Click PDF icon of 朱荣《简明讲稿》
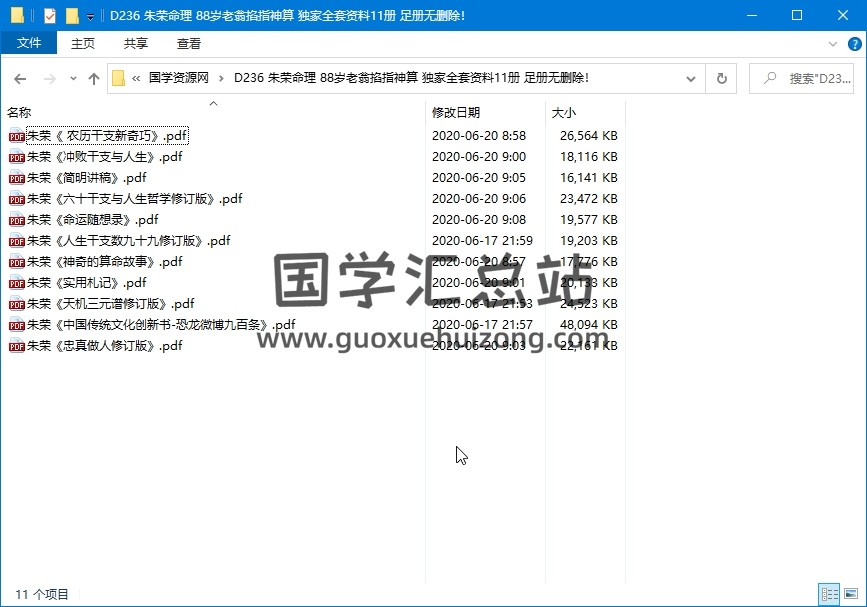This screenshot has height=607, width=867. pyautogui.click(x=16, y=178)
